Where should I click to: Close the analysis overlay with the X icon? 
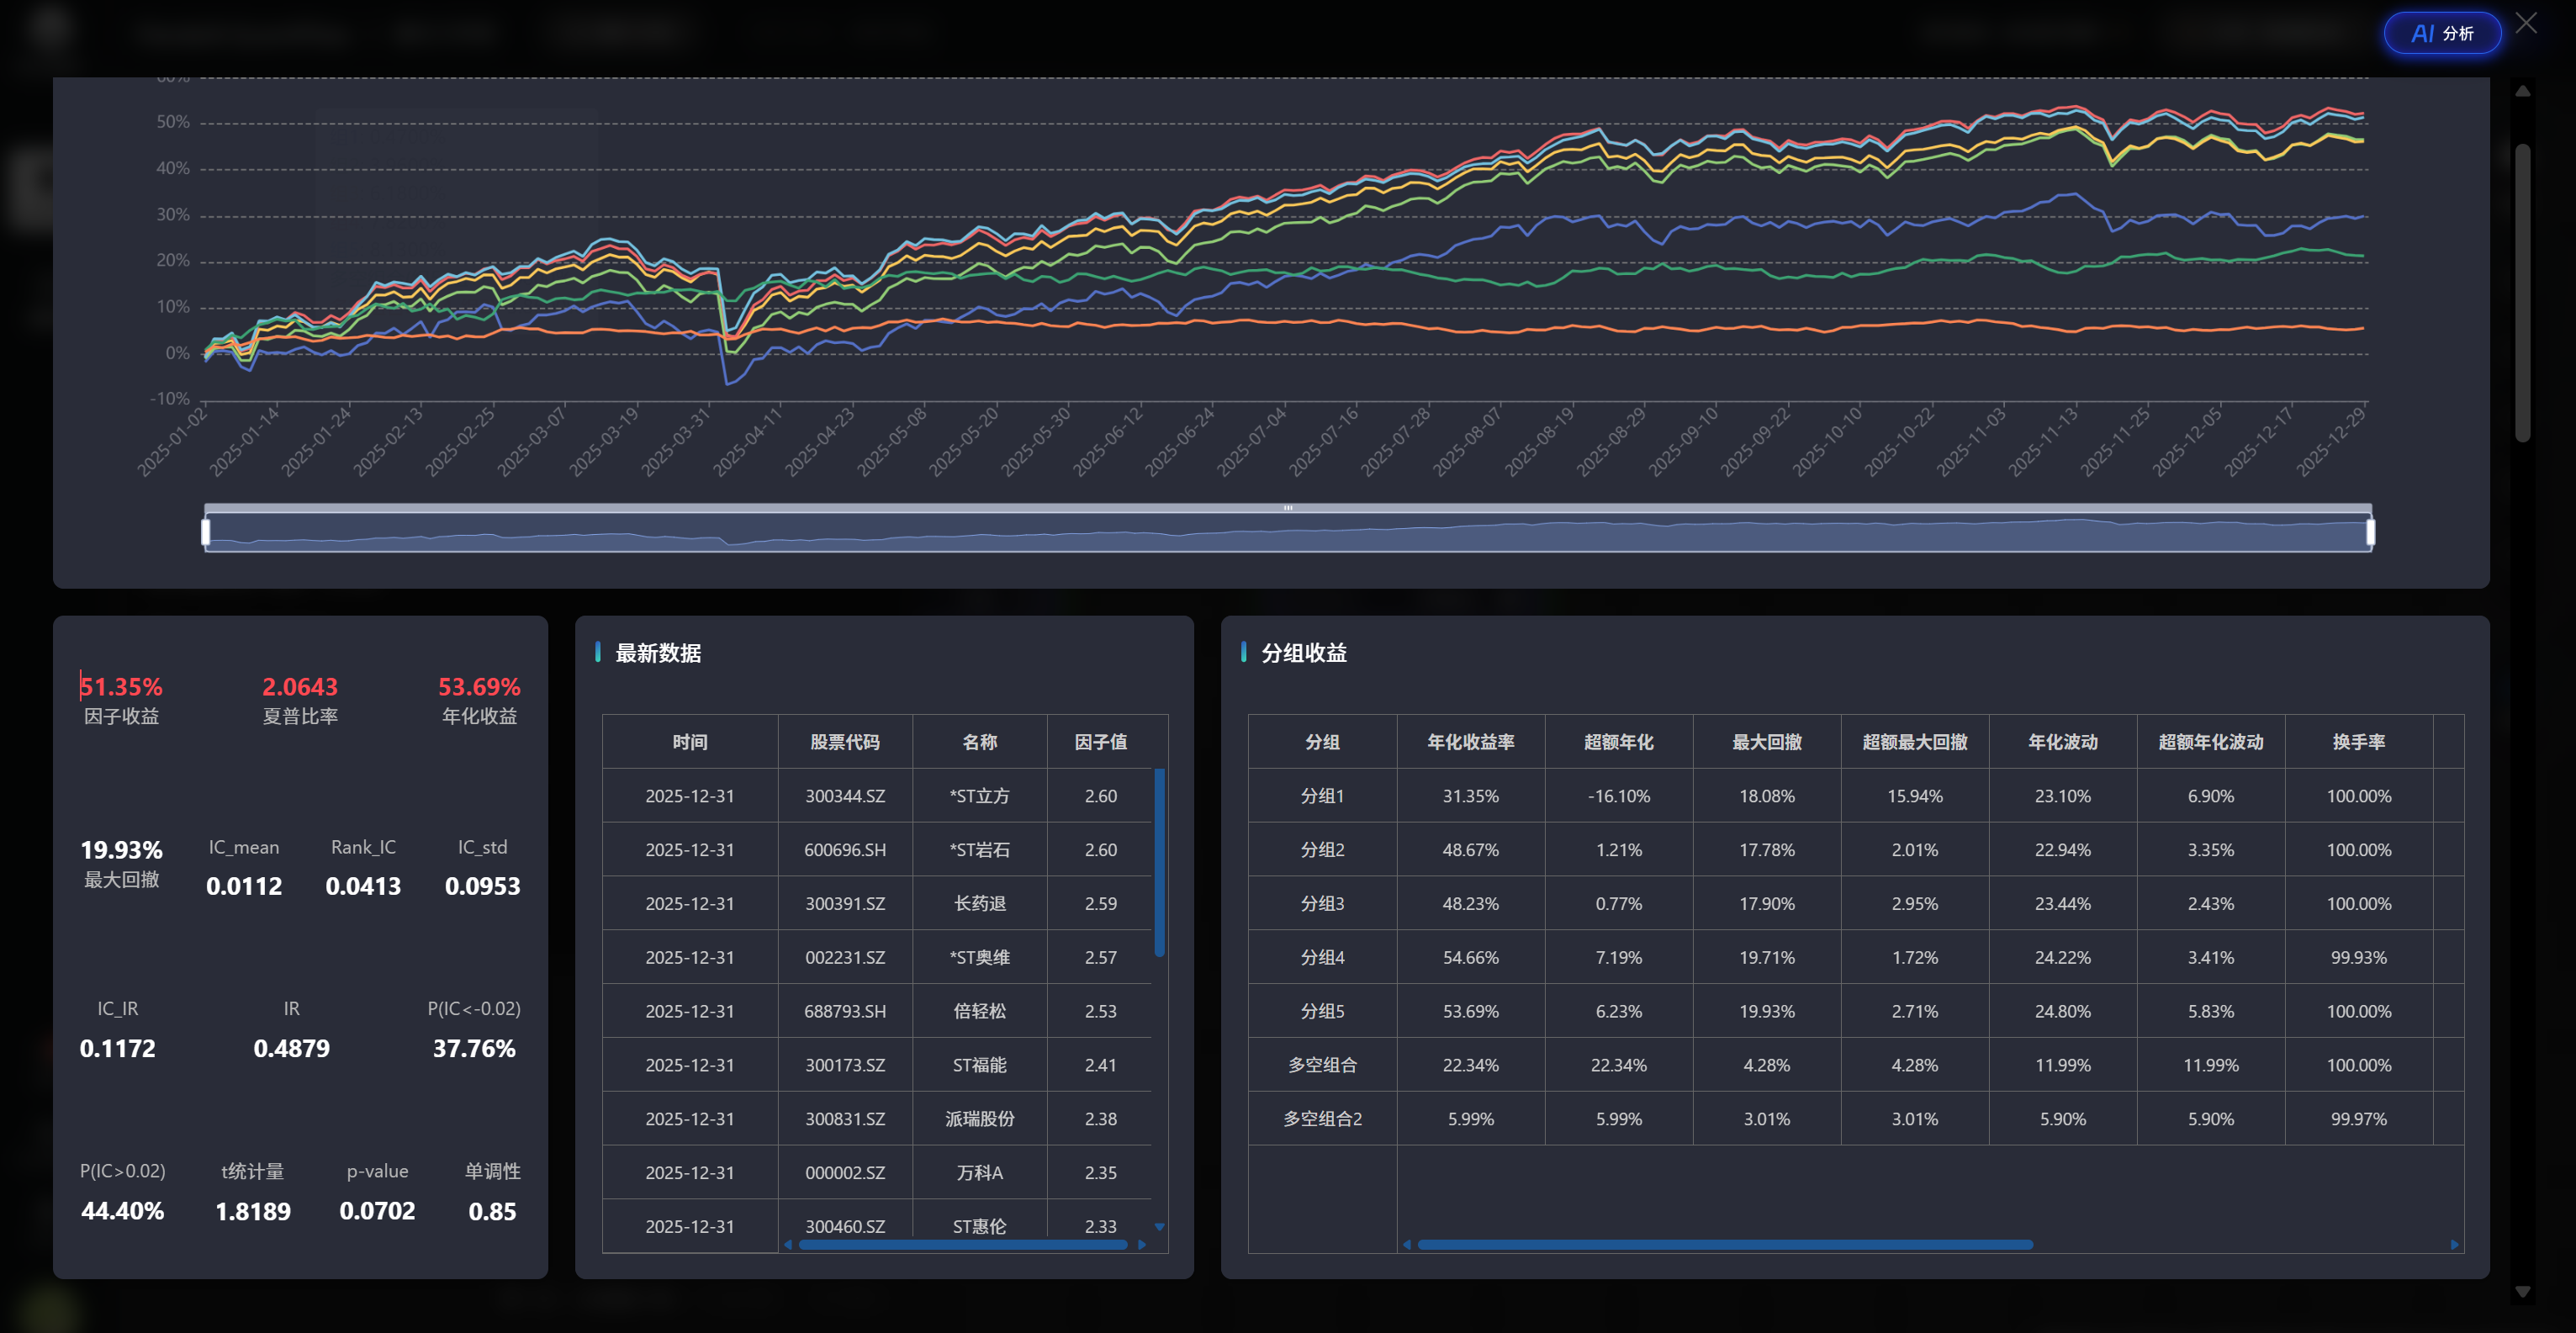click(2526, 23)
